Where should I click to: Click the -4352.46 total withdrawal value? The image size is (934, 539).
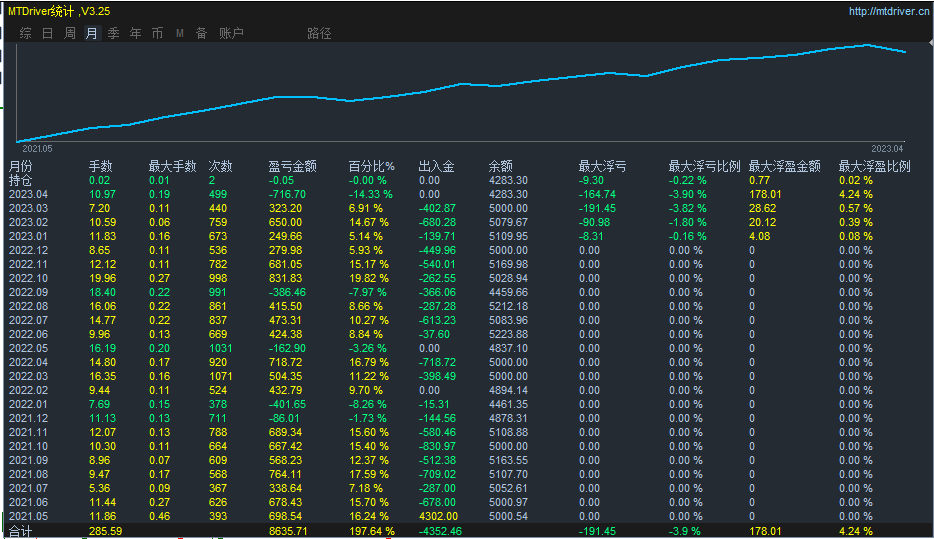point(440,531)
